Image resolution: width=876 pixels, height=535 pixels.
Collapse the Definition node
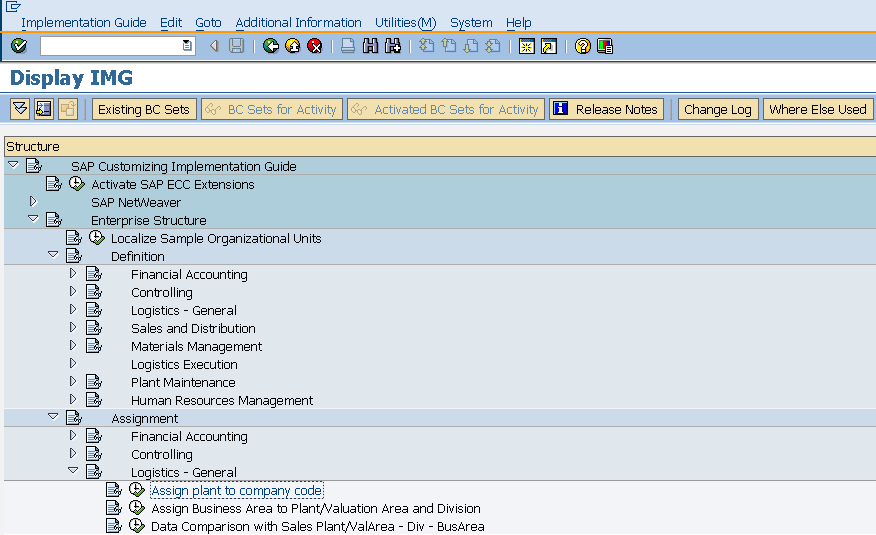[x=53, y=255]
